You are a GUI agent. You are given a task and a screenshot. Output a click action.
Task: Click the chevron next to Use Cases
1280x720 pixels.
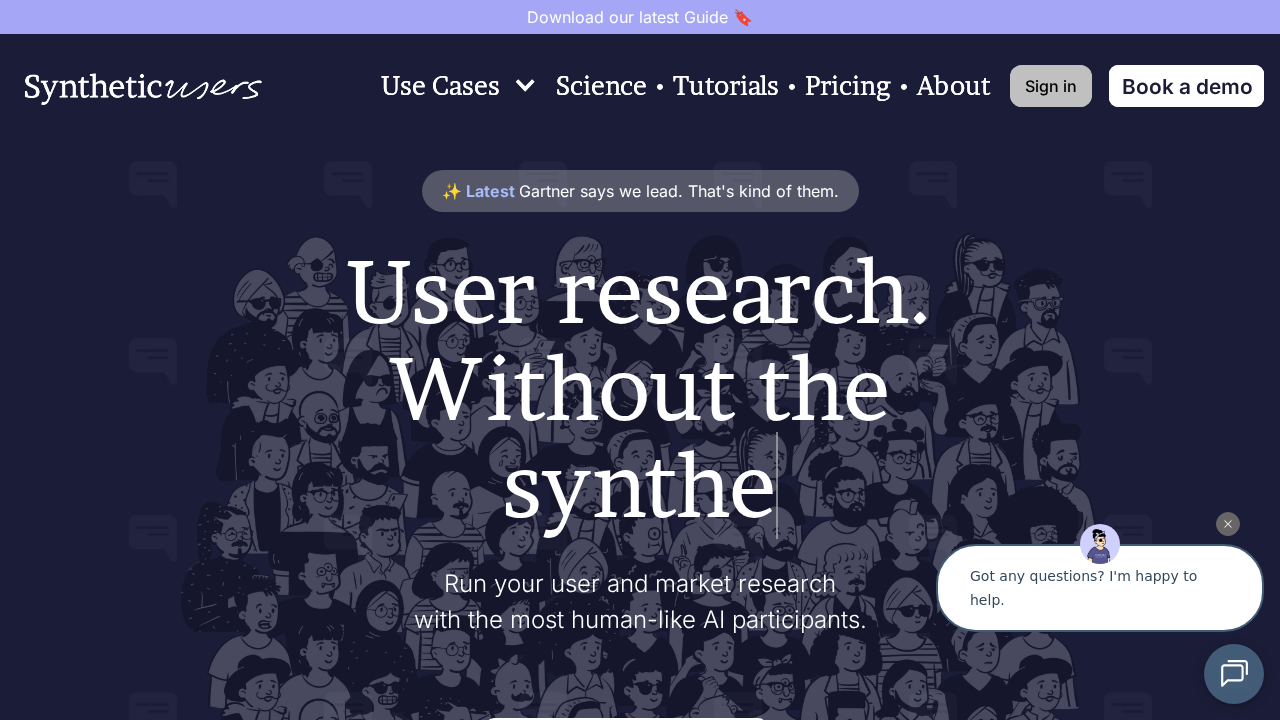click(x=525, y=86)
